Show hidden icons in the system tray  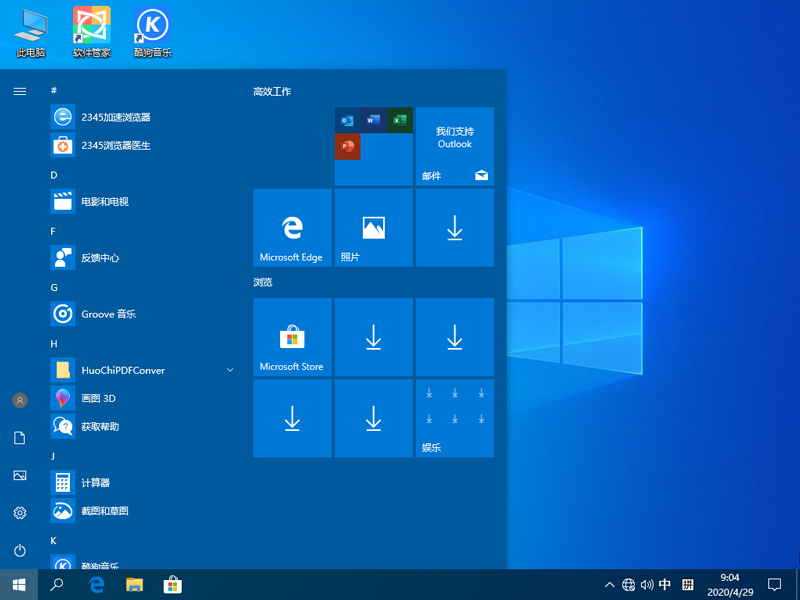click(x=609, y=585)
